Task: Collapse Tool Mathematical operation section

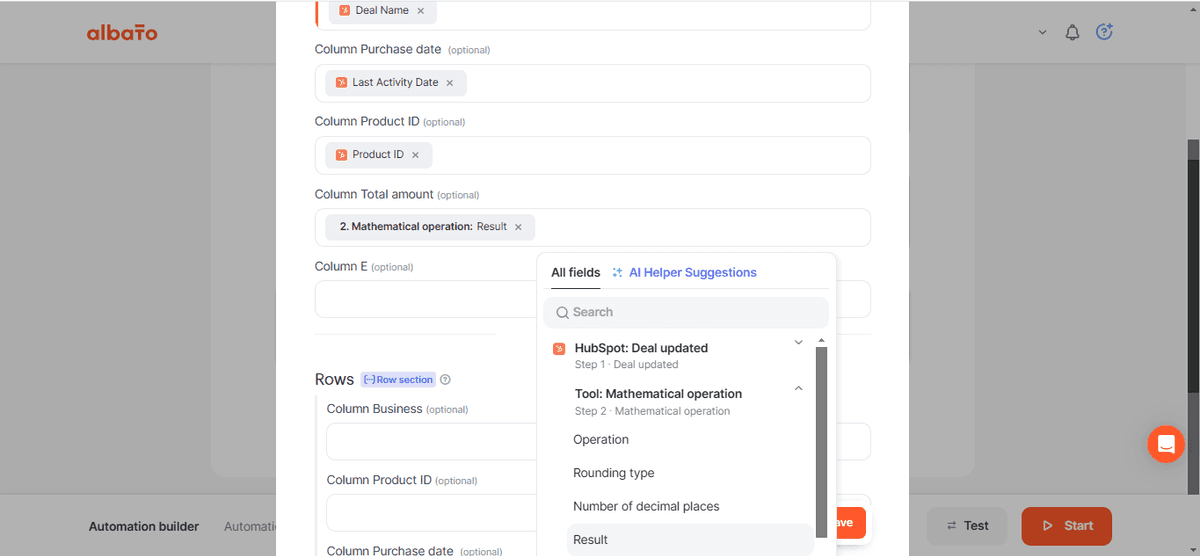Action: tap(798, 388)
